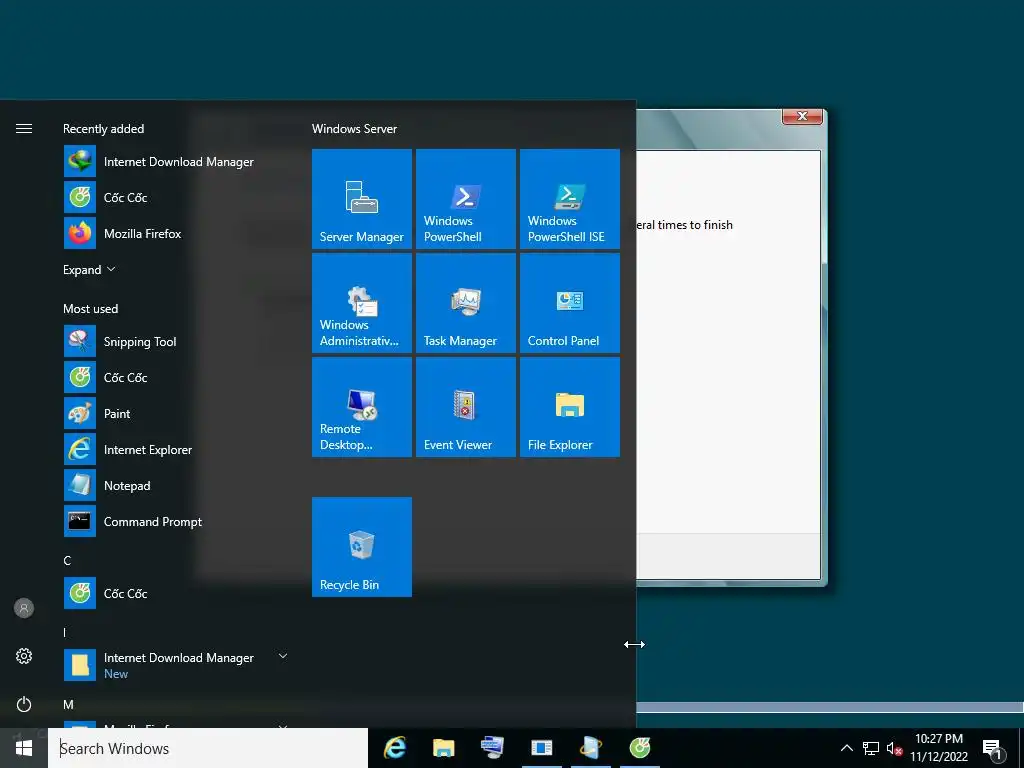Jump to letter M section header

pyautogui.click(x=69, y=705)
